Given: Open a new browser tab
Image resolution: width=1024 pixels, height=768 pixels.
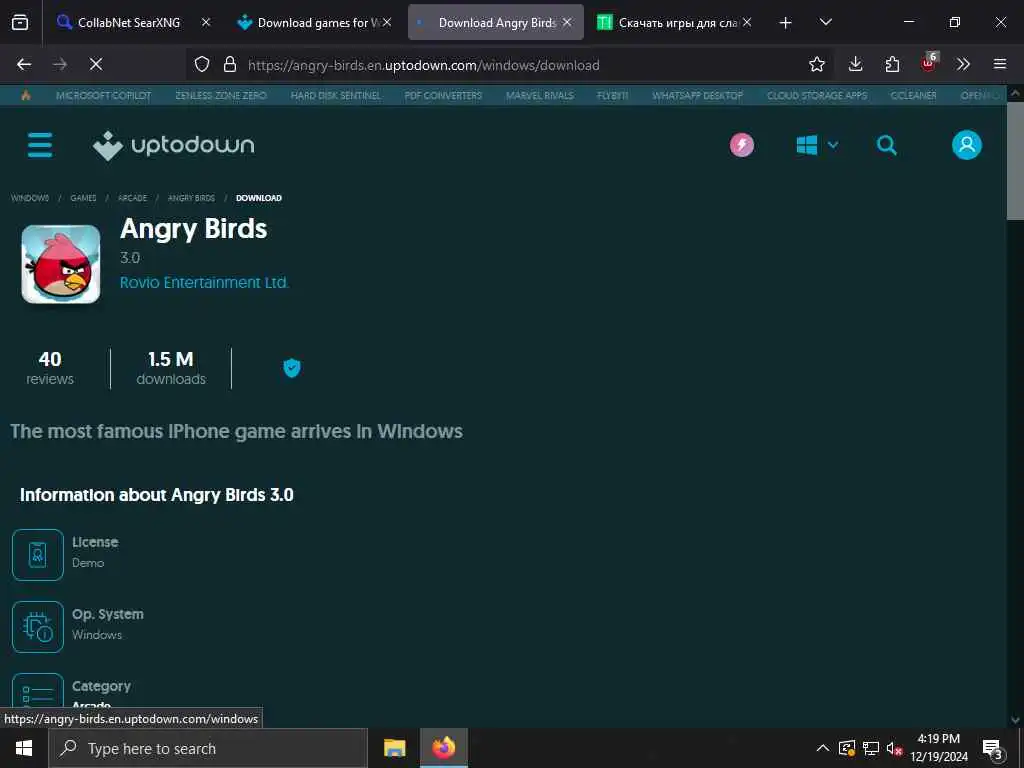Looking at the screenshot, I should pyautogui.click(x=786, y=23).
